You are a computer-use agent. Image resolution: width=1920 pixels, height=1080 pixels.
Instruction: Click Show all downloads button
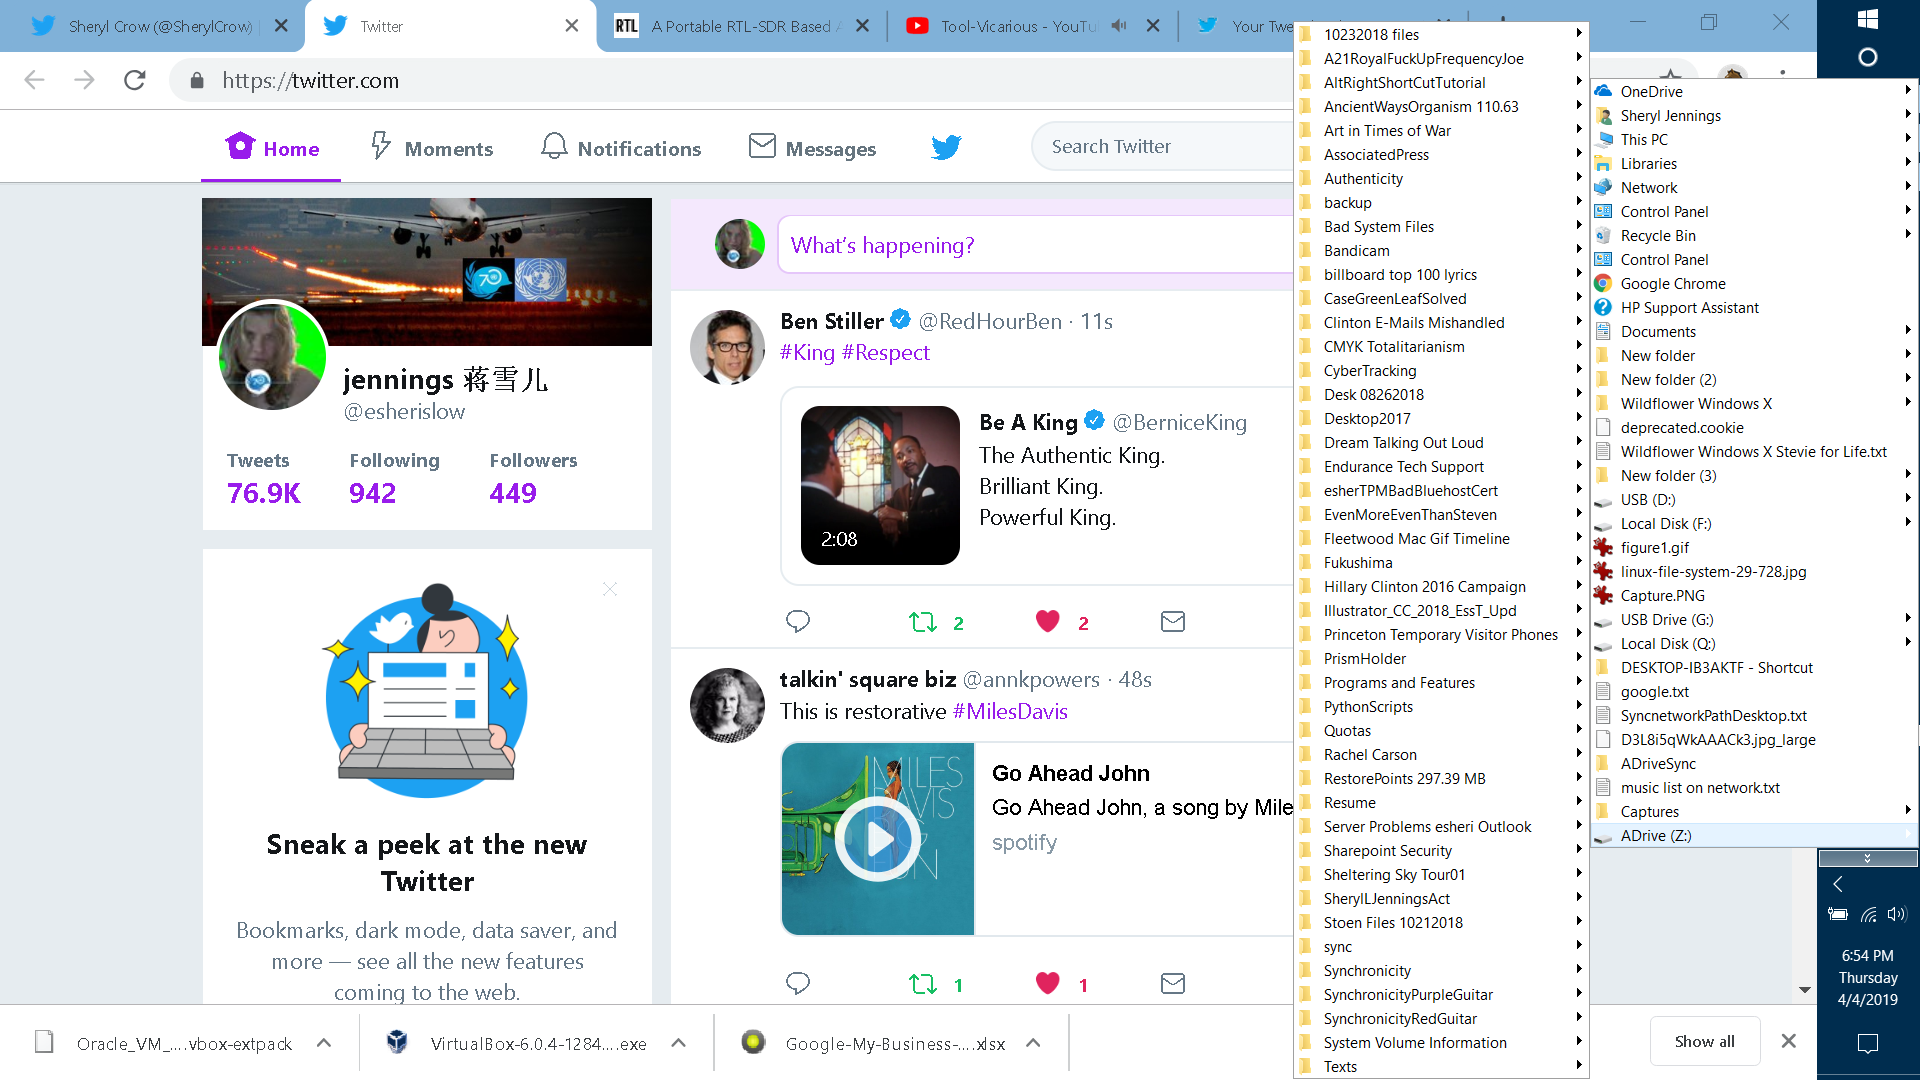click(1704, 1041)
